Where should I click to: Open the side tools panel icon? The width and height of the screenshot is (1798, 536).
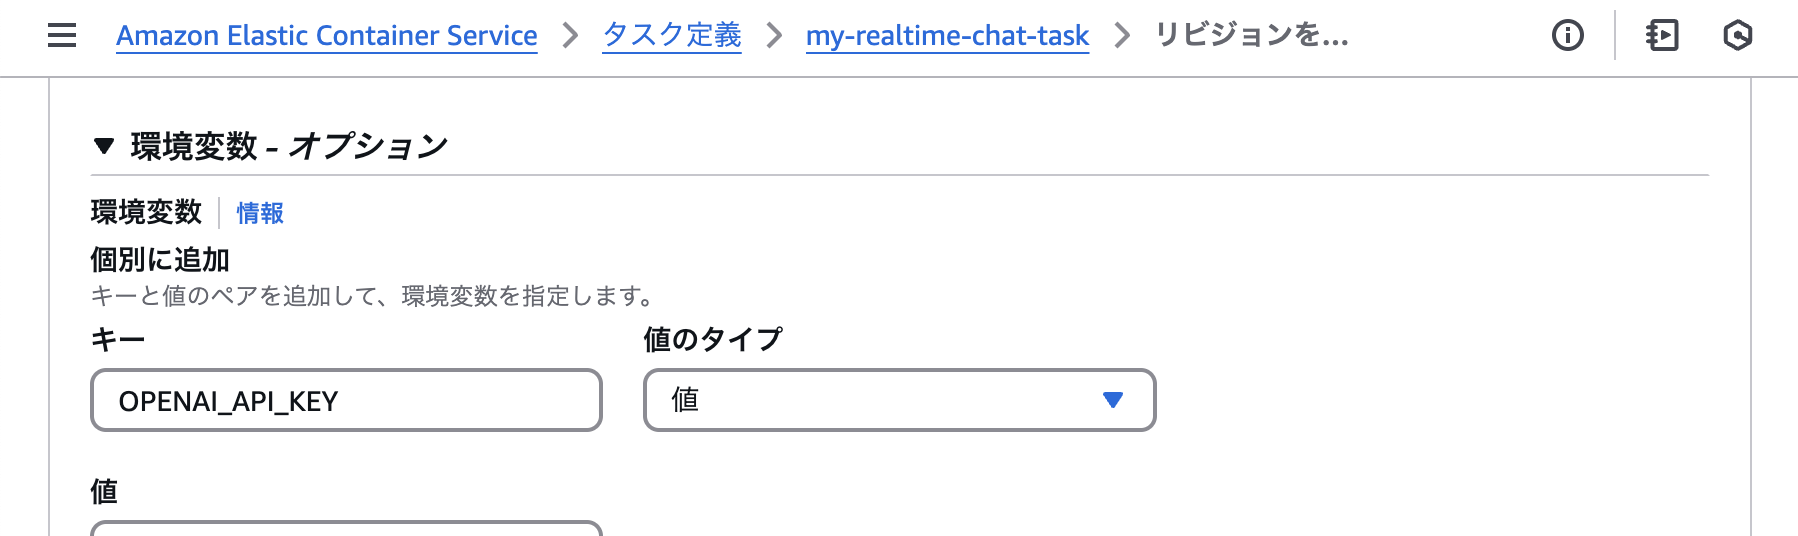1662,36
